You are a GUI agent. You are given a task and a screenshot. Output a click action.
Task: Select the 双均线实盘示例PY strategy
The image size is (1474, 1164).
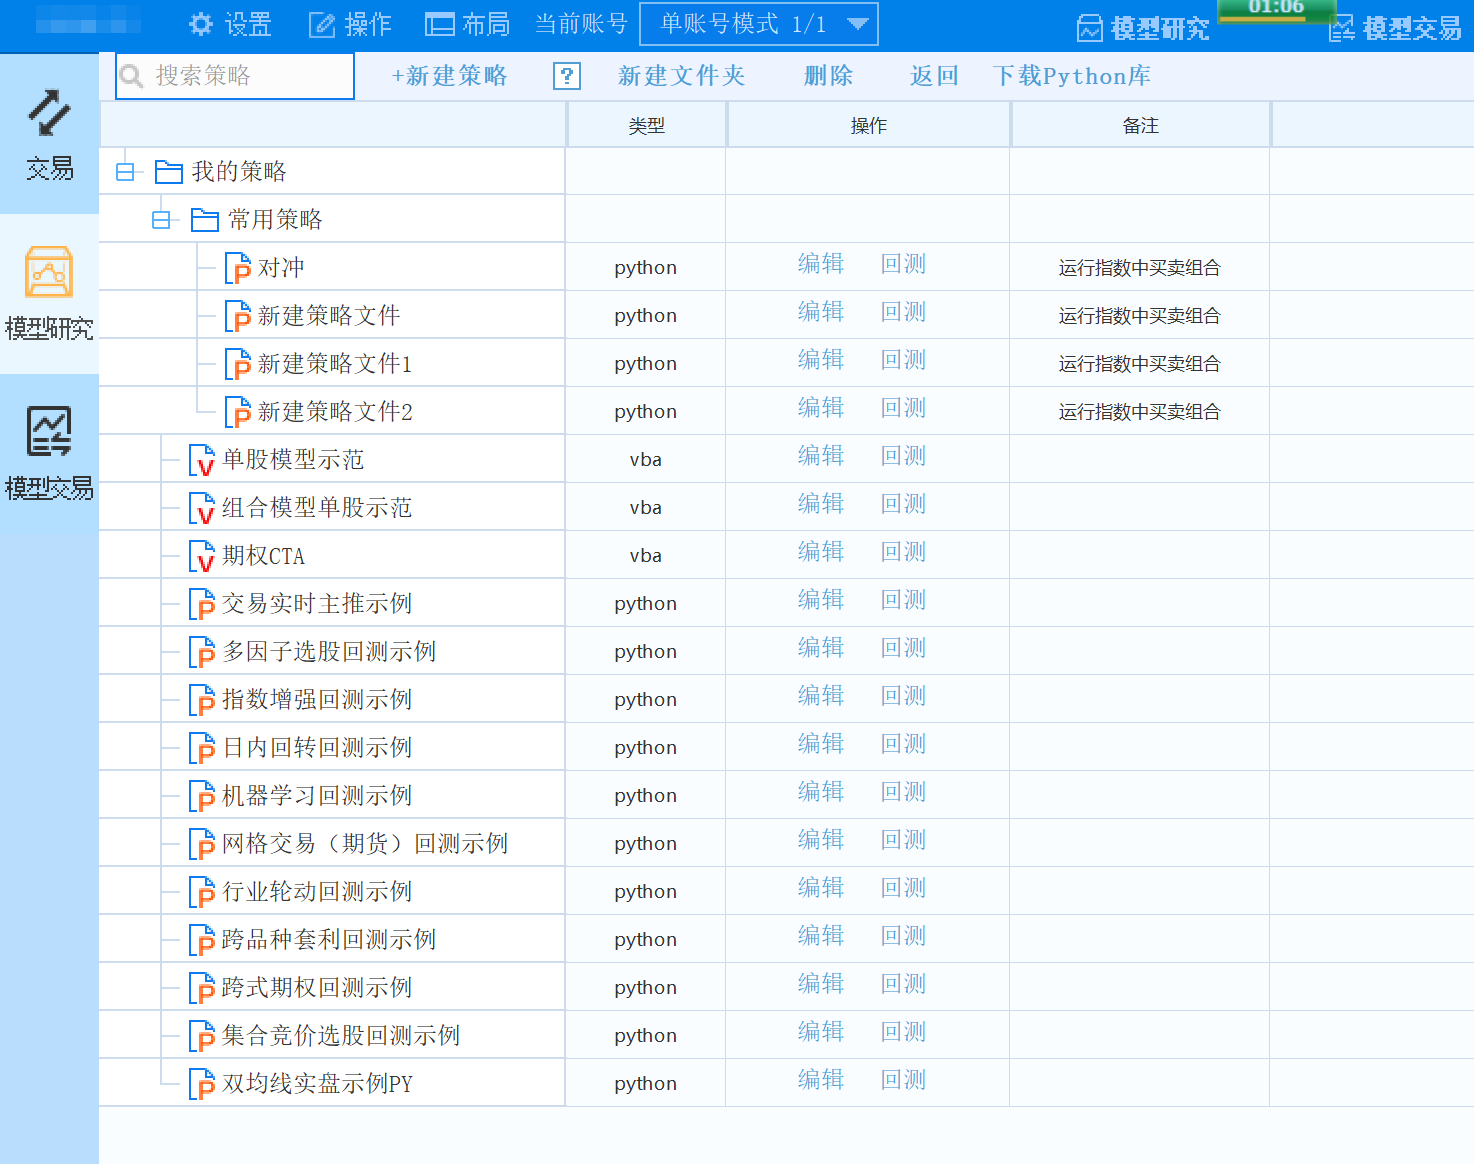point(316,1084)
